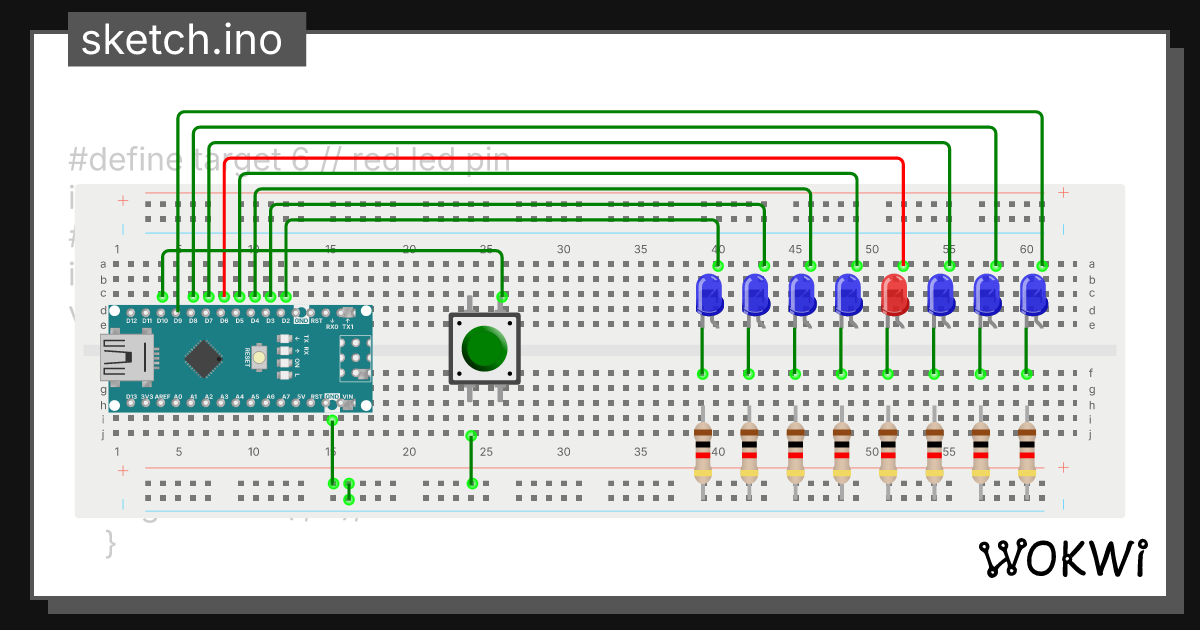The image size is (1200, 630).
Task: Select the red wire to the red LED
Action: tap(565, 159)
